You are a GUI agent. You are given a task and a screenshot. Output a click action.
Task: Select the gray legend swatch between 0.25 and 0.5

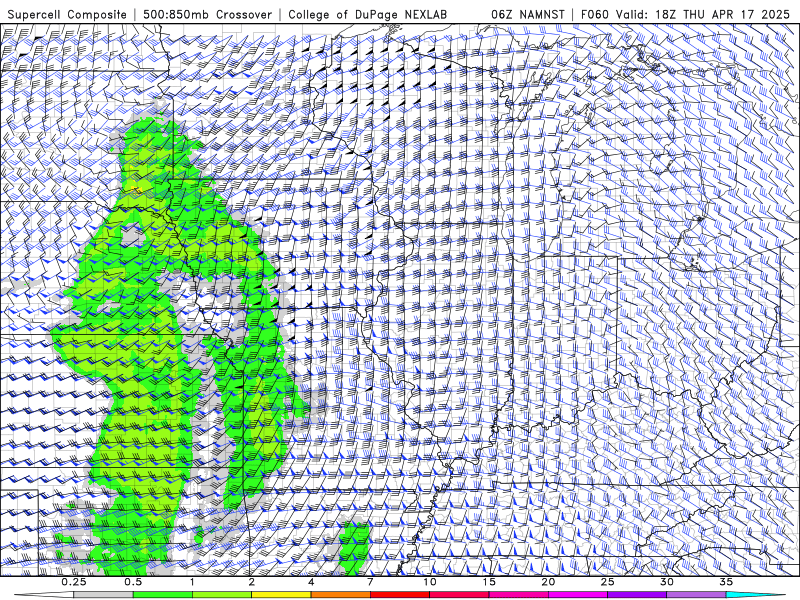click(103, 594)
